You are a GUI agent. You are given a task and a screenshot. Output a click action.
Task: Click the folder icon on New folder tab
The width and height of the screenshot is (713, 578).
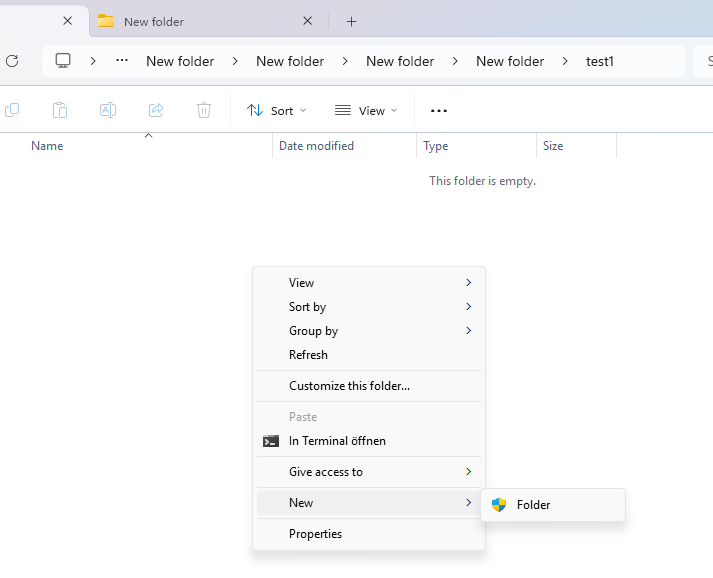(106, 21)
